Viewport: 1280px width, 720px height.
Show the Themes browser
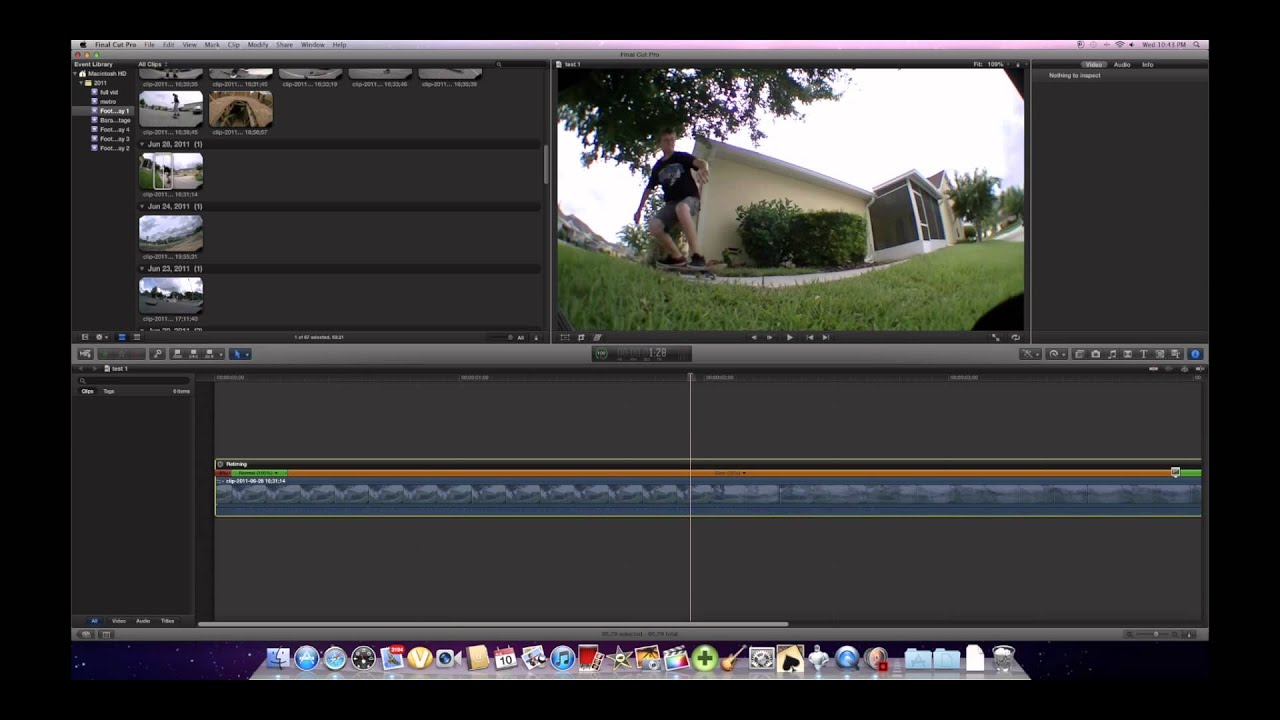(x=1176, y=354)
